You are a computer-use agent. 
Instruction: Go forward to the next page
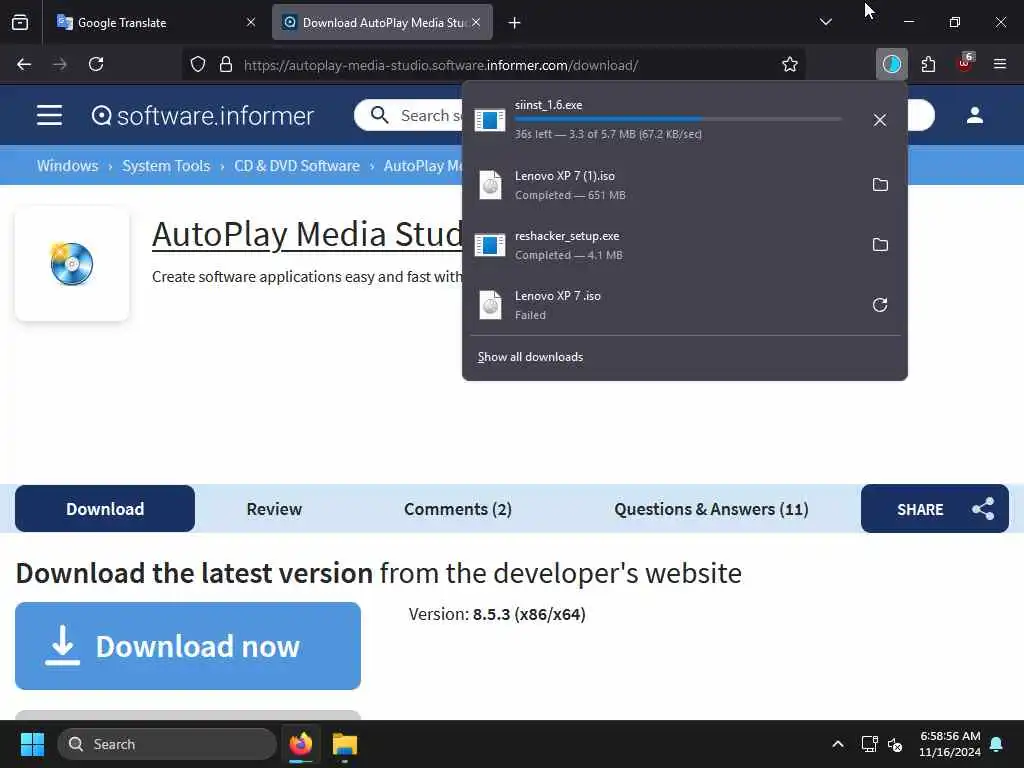[x=60, y=64]
